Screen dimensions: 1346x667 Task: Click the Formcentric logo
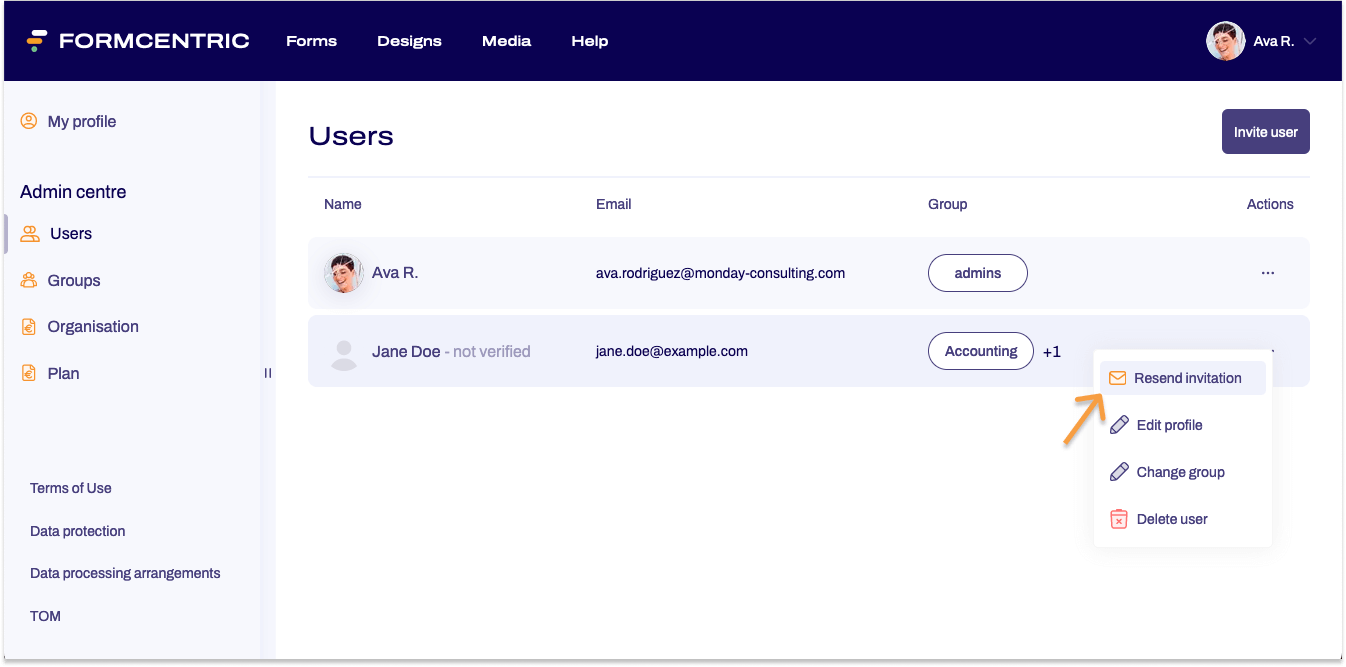137,40
